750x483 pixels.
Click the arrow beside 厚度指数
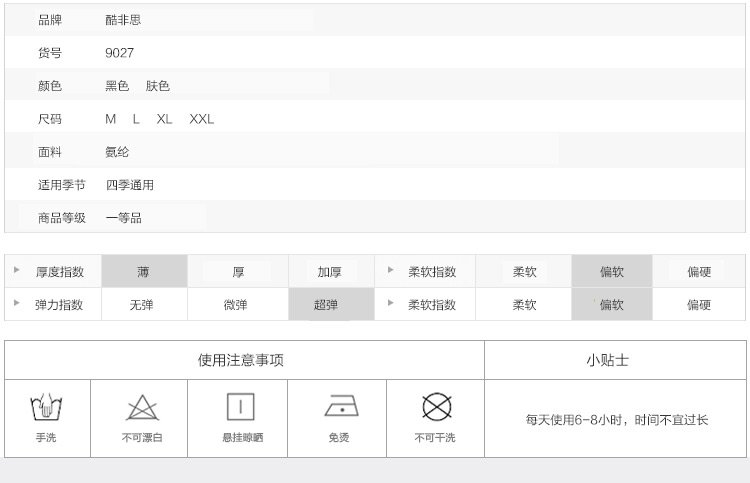[17, 270]
